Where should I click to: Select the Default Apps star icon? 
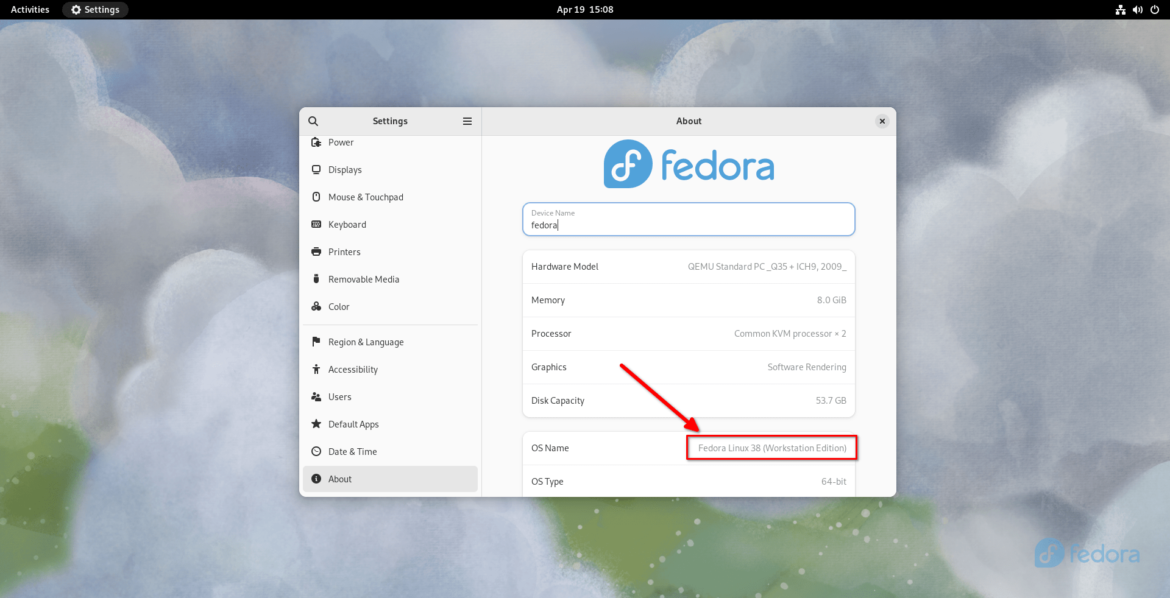point(316,424)
